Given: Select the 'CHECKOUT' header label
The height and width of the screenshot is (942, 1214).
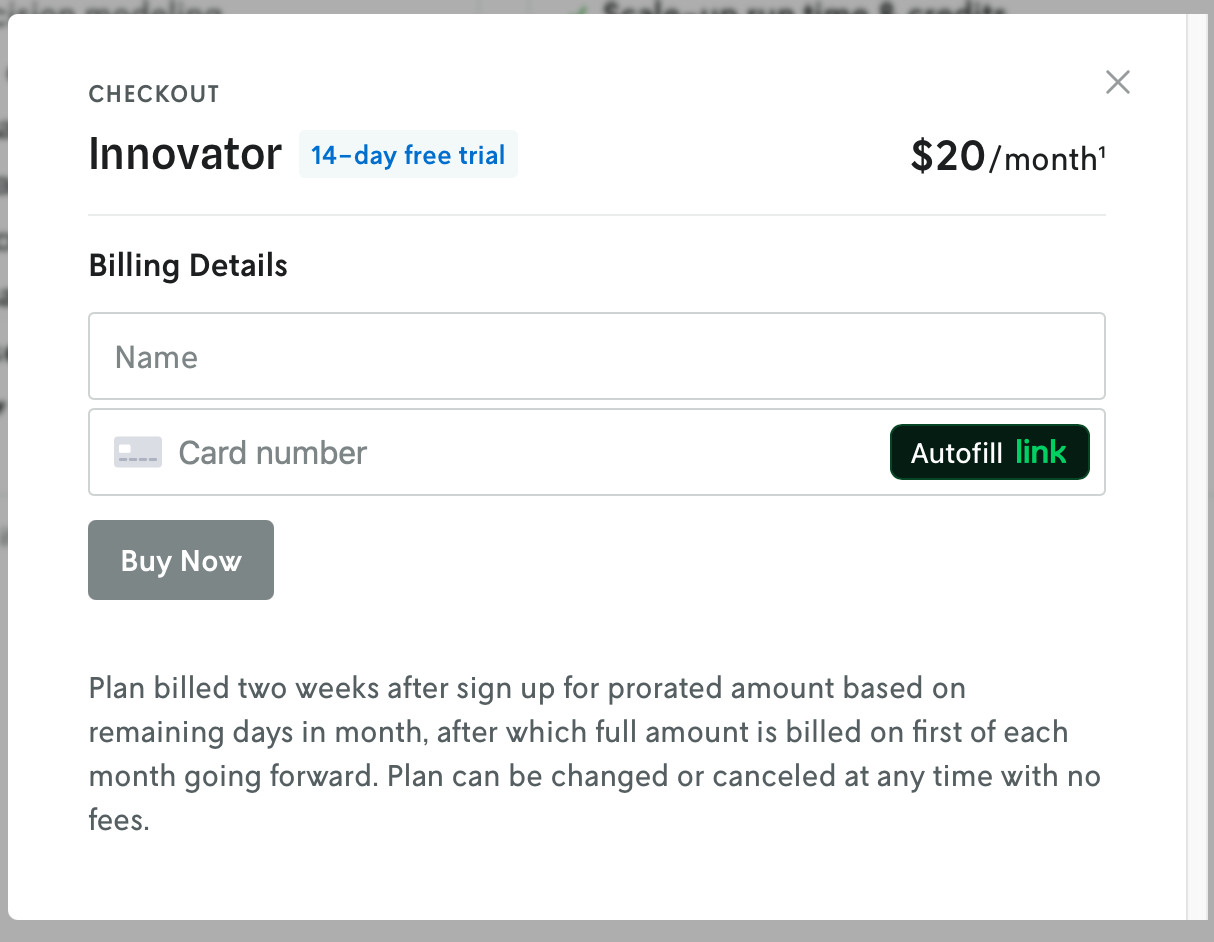Looking at the screenshot, I should click(x=154, y=93).
